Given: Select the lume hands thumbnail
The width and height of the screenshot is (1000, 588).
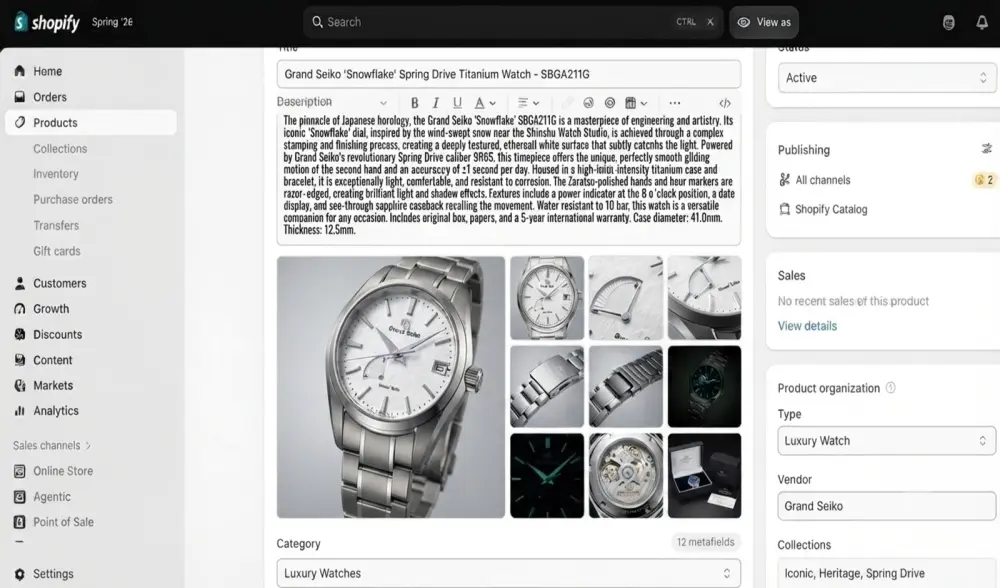Looking at the screenshot, I should tap(547, 476).
